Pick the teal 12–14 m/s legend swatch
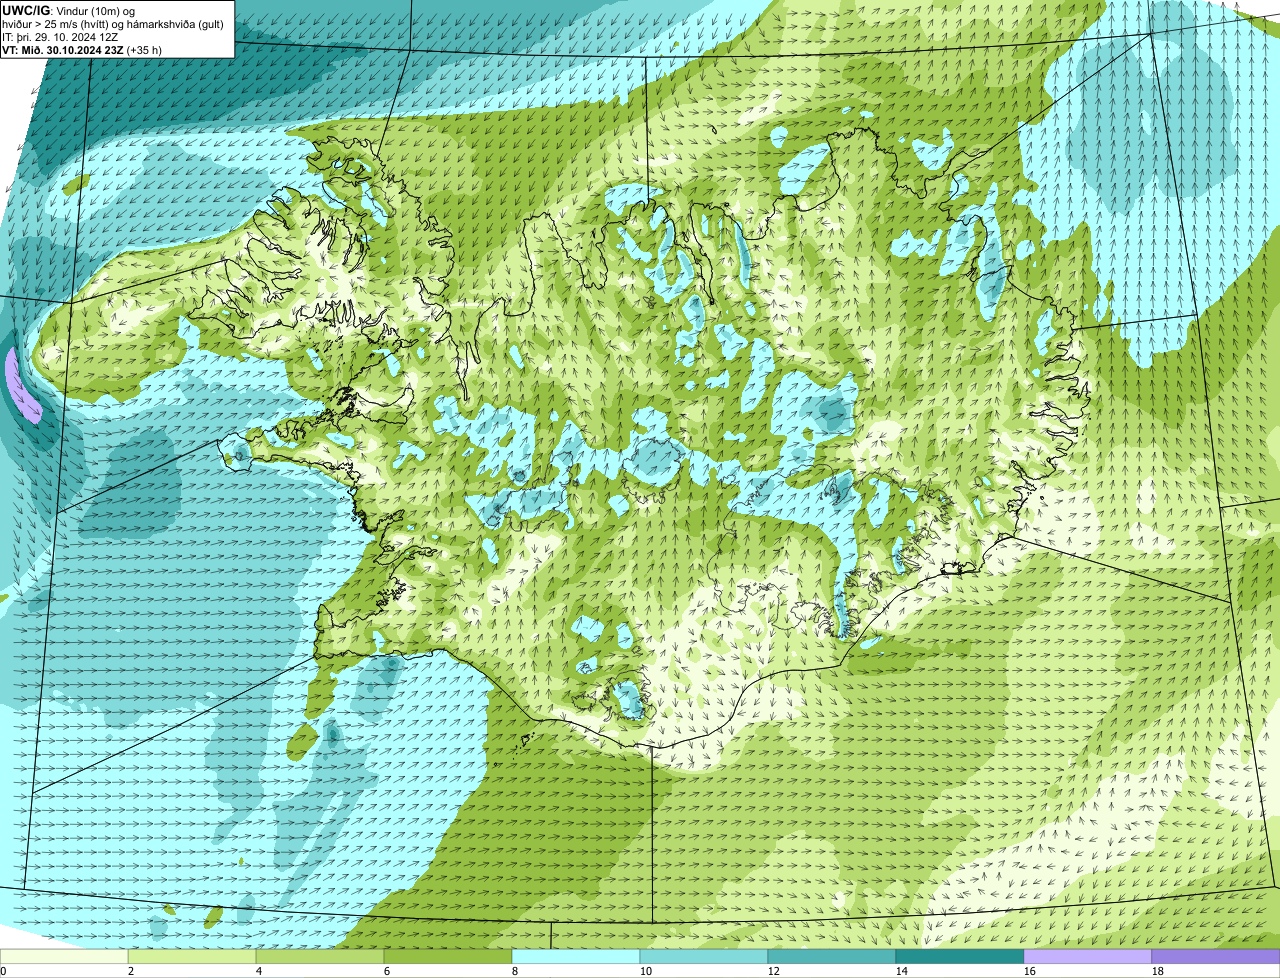Viewport: 1280px width, 978px height. point(832,956)
